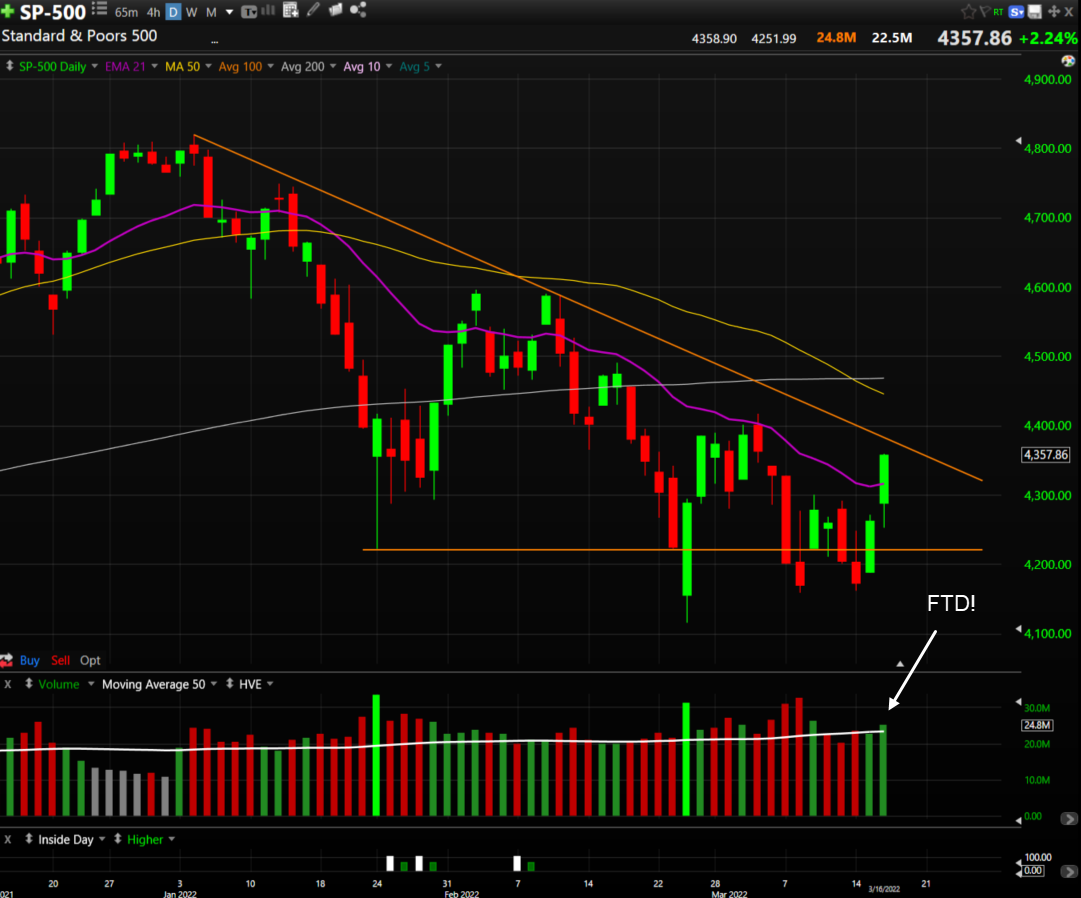Click the green RT real-time indicator
The height and width of the screenshot is (898, 1081).
point(998,12)
